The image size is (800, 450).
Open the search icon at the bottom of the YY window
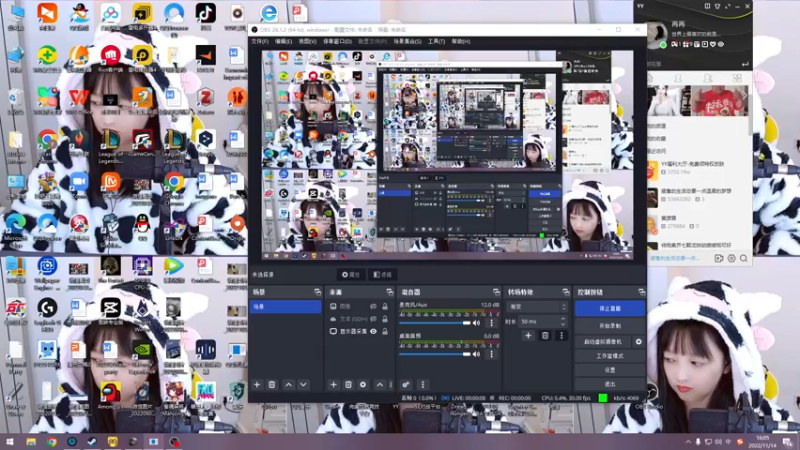(744, 259)
